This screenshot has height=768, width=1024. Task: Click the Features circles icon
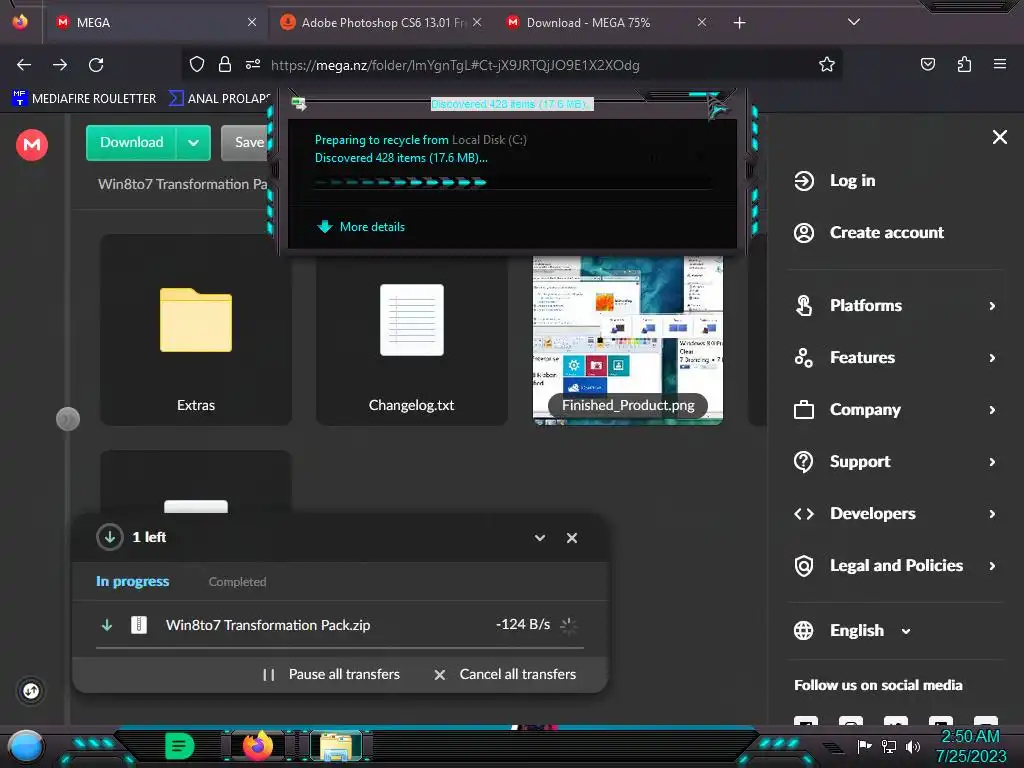804,358
